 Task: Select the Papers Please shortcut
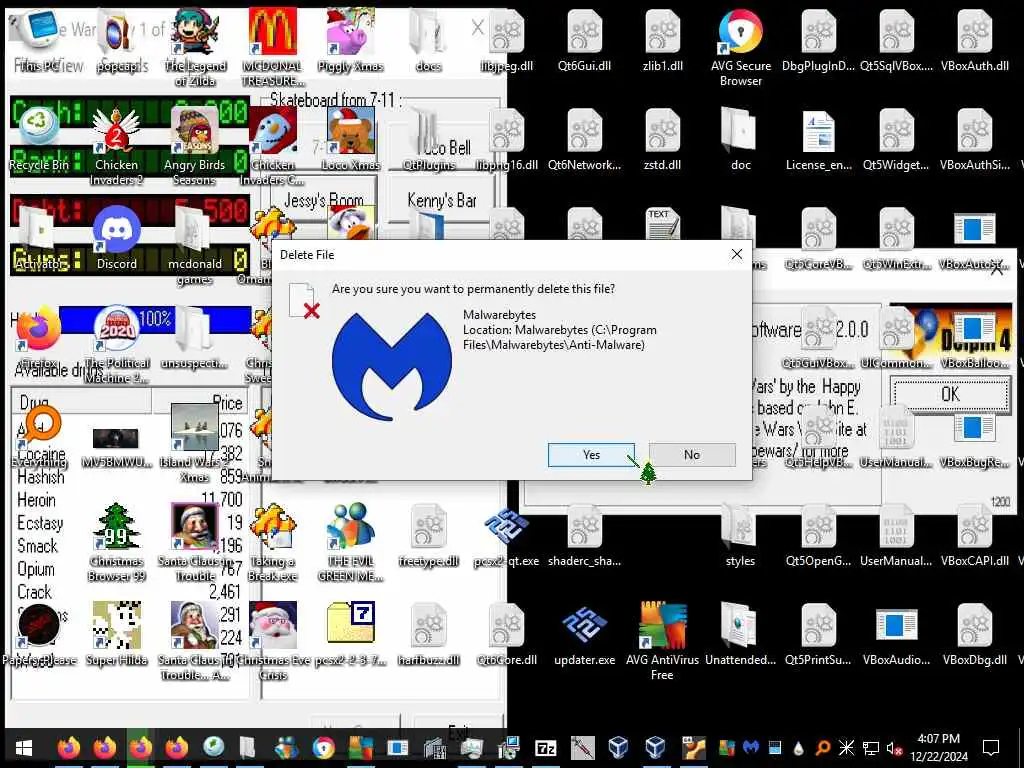tap(39, 634)
